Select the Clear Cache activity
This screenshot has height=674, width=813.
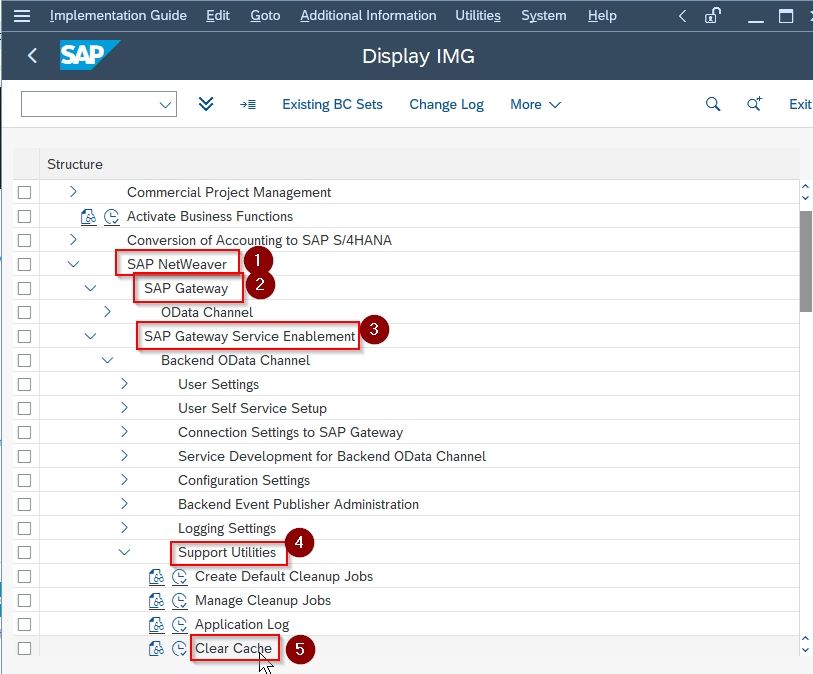[x=233, y=649]
